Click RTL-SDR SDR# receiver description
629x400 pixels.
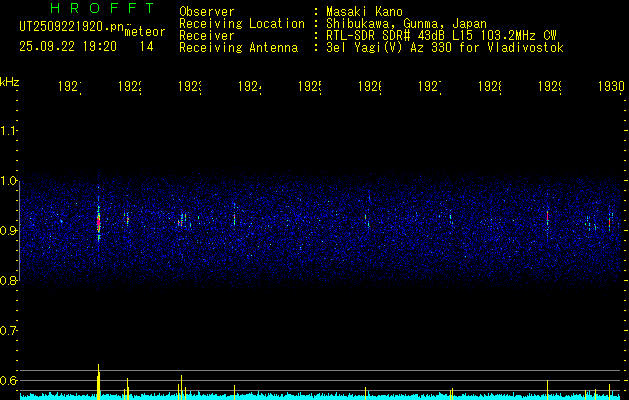[x=441, y=36]
